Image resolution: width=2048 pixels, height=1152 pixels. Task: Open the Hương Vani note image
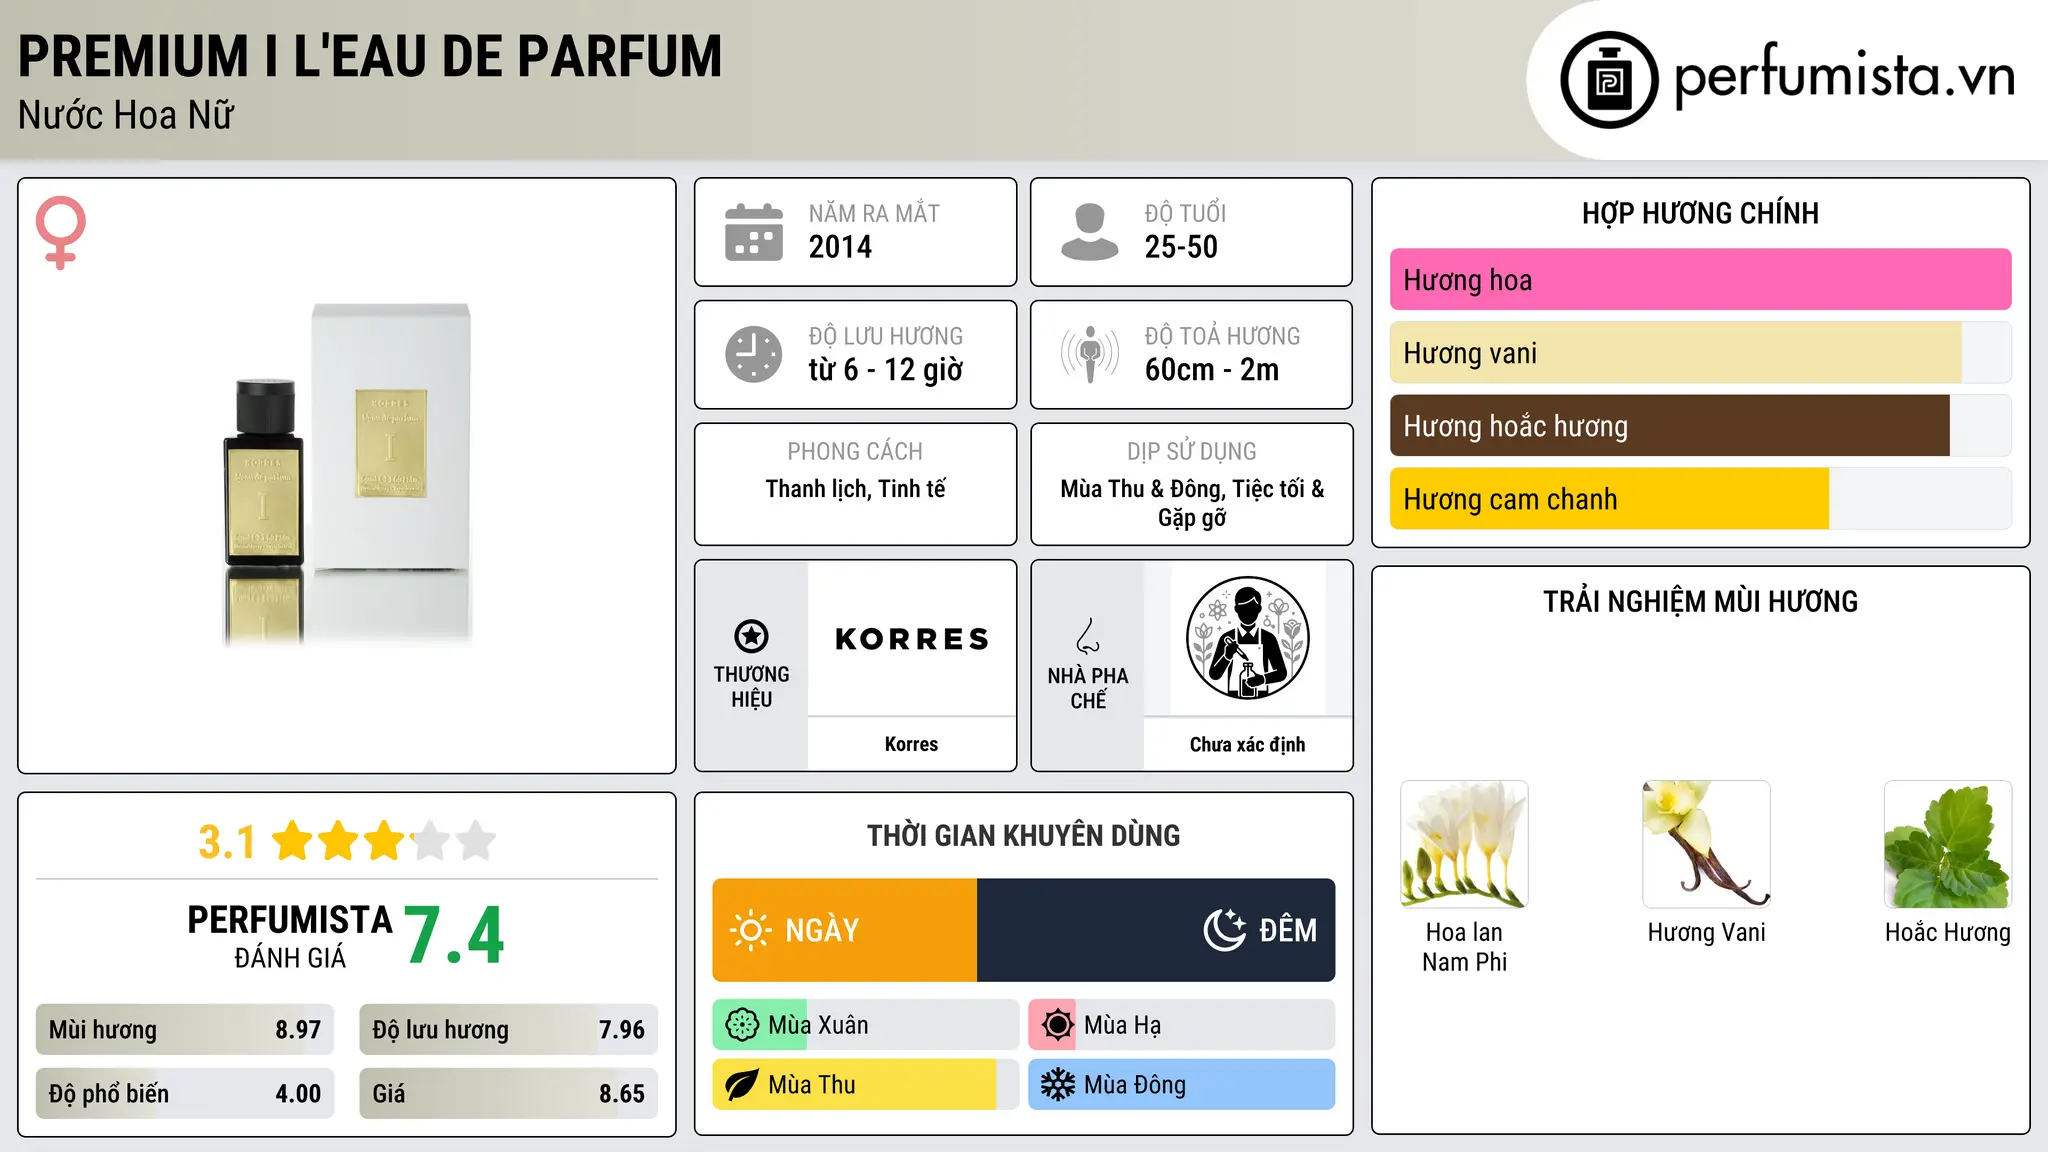1706,844
